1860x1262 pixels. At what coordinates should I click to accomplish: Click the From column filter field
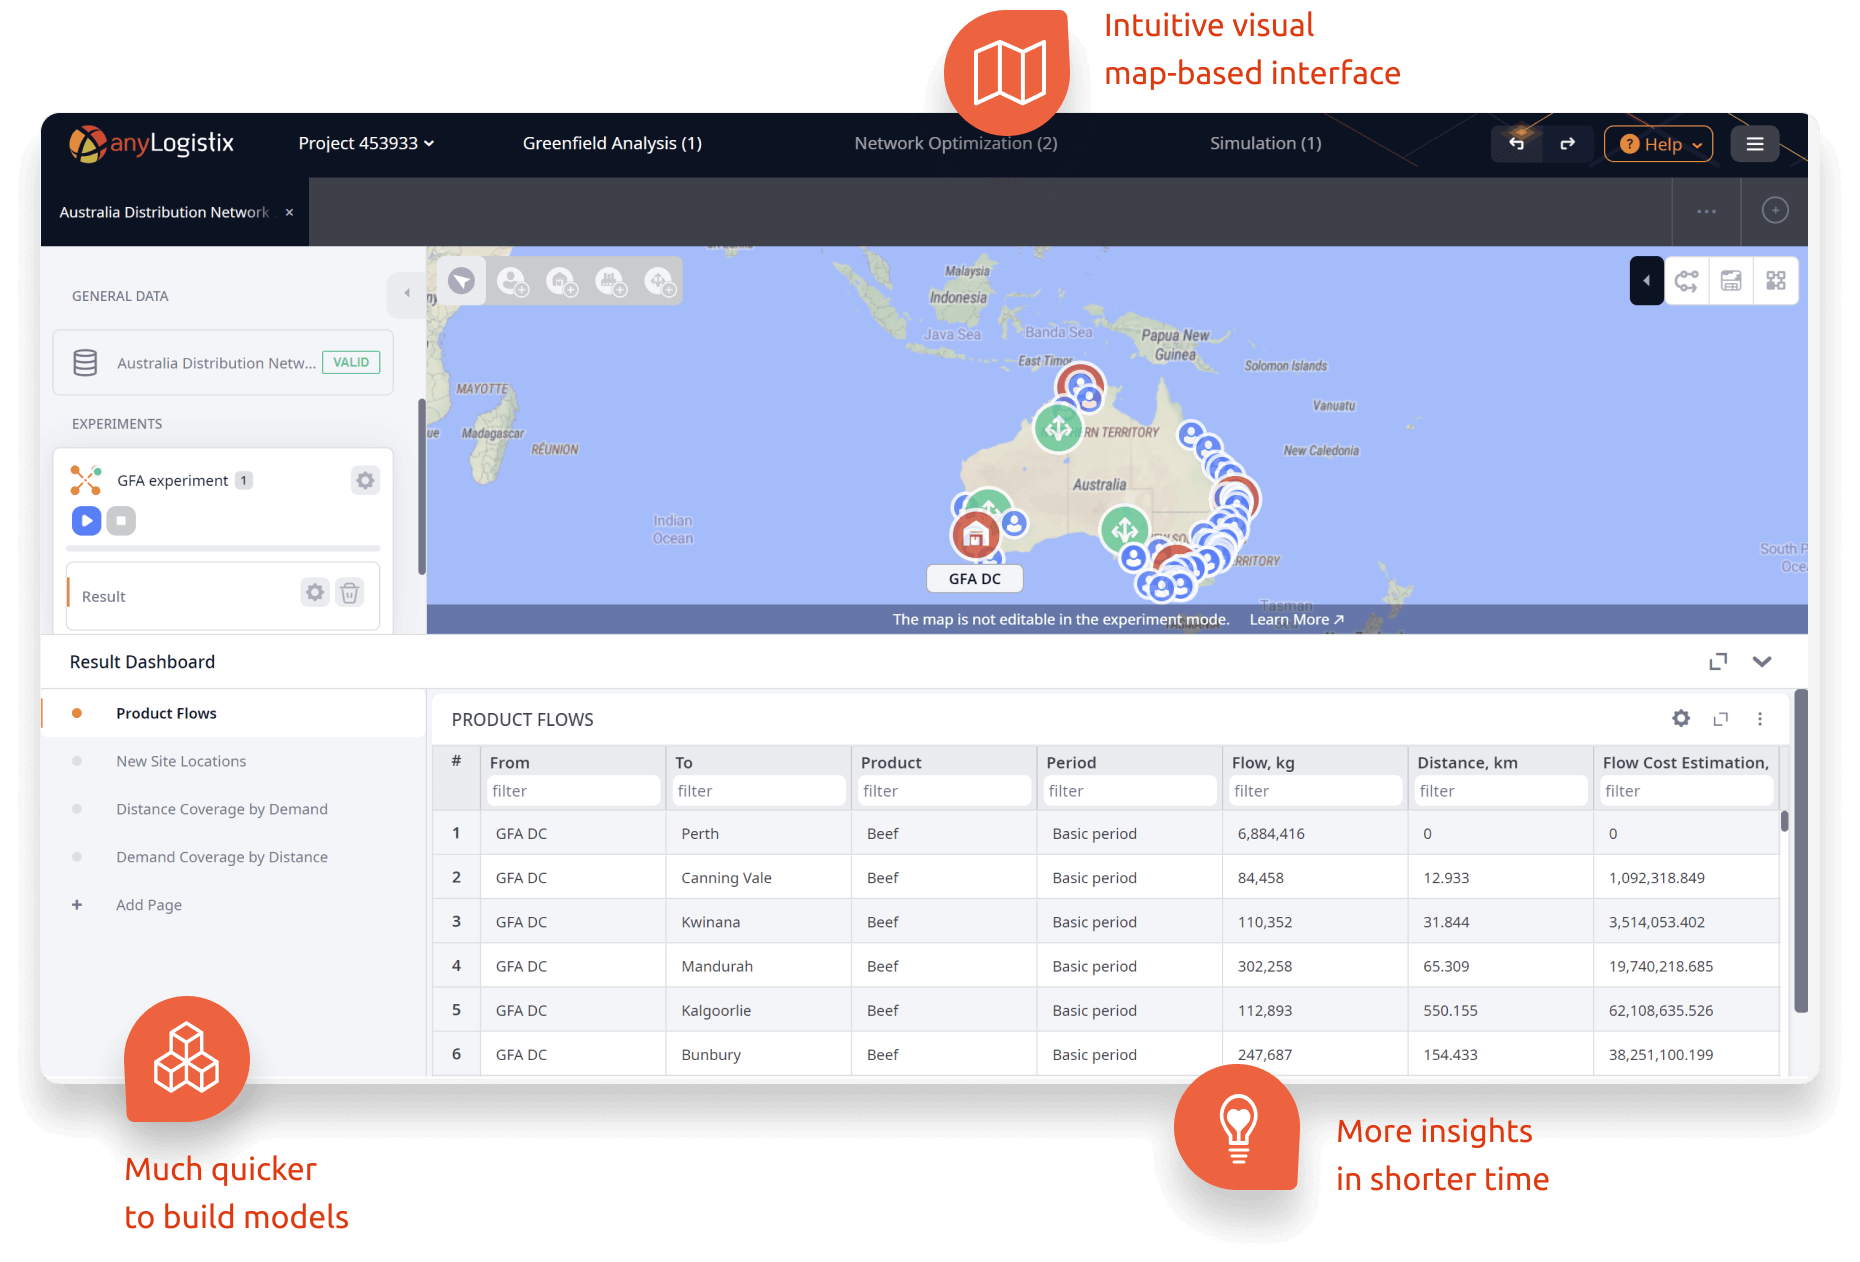[573, 791]
